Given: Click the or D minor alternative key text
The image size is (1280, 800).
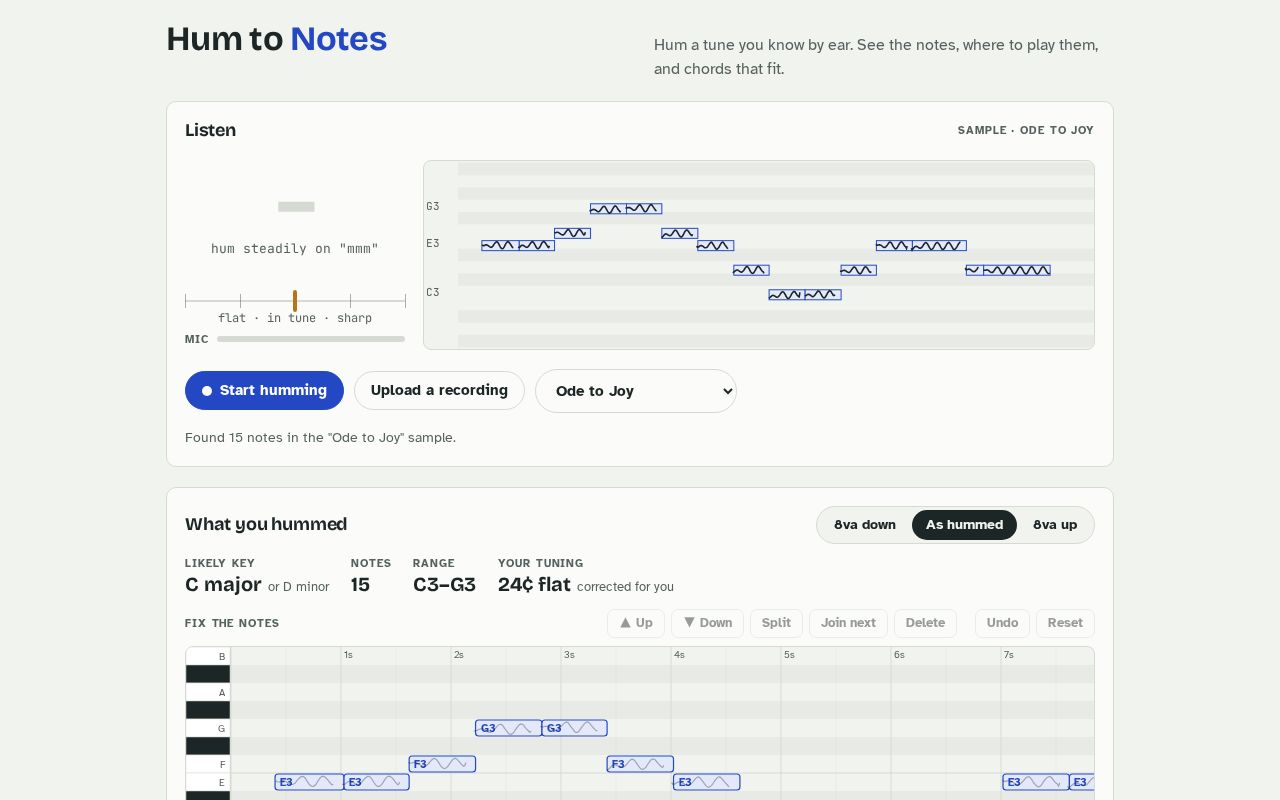Looking at the screenshot, I should click(298, 587).
